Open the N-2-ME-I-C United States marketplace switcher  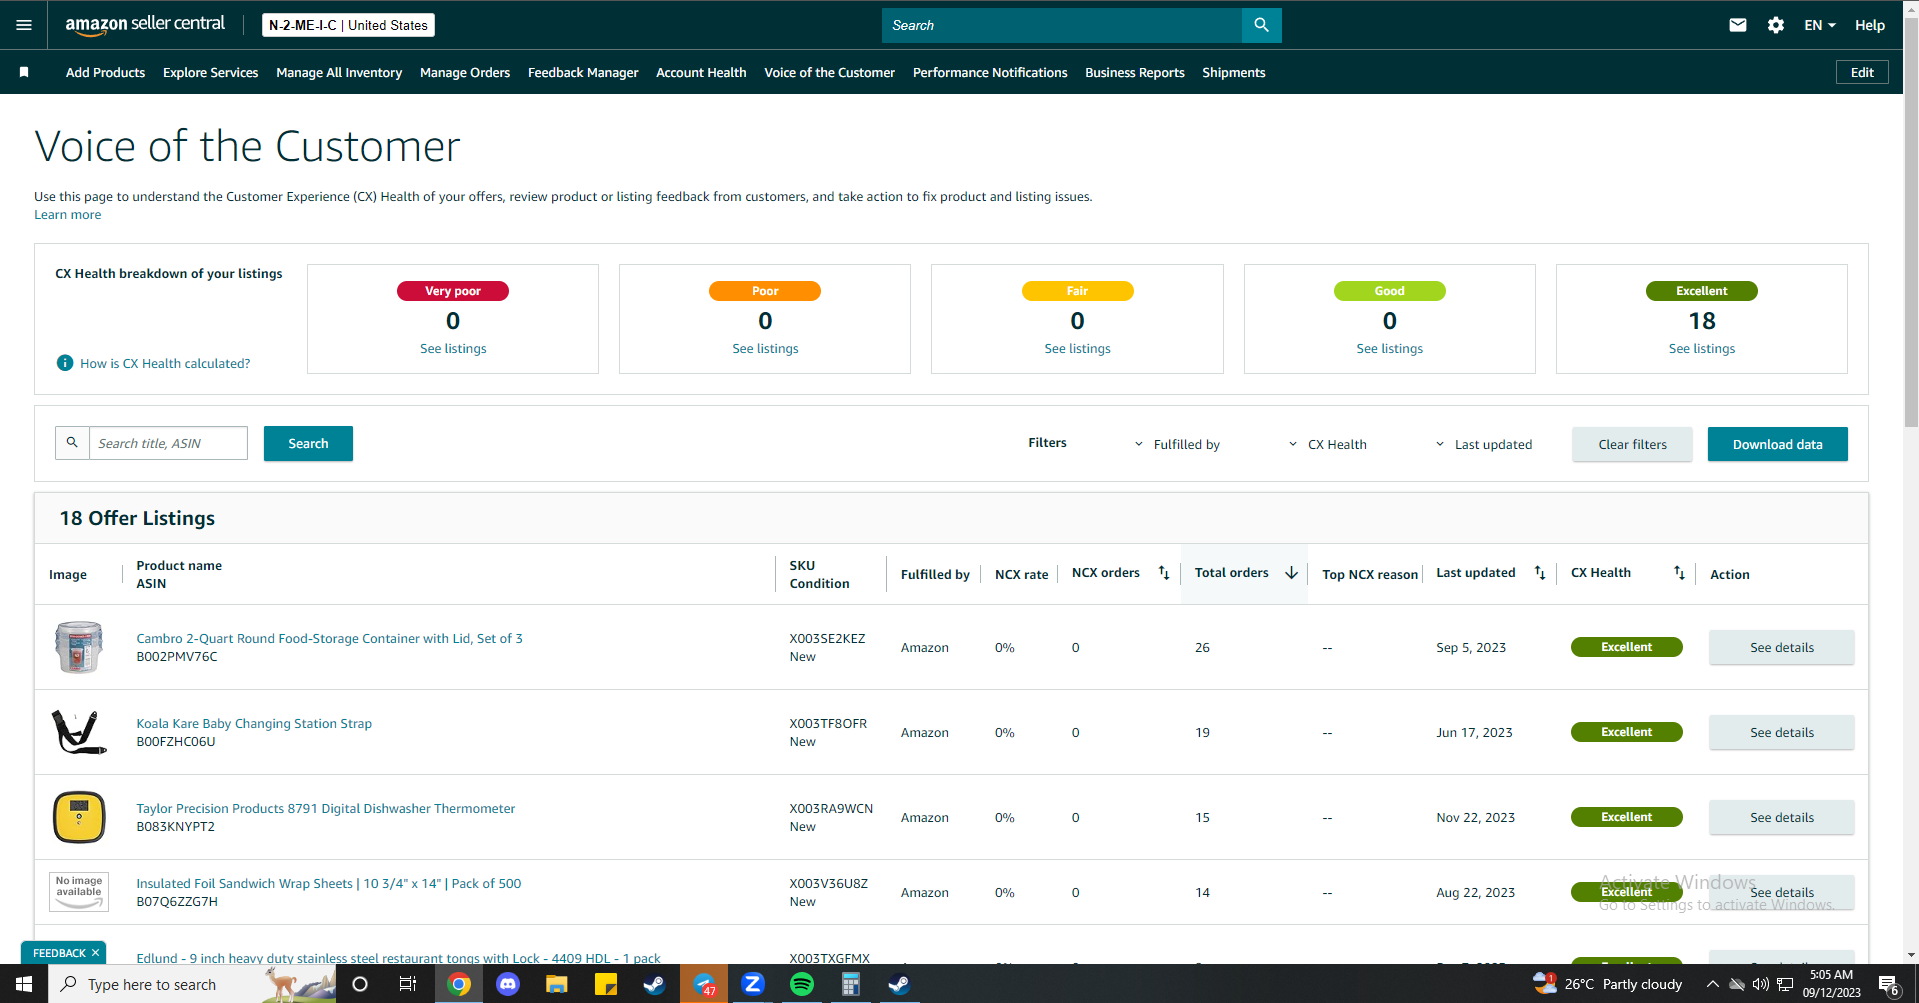pyautogui.click(x=348, y=25)
